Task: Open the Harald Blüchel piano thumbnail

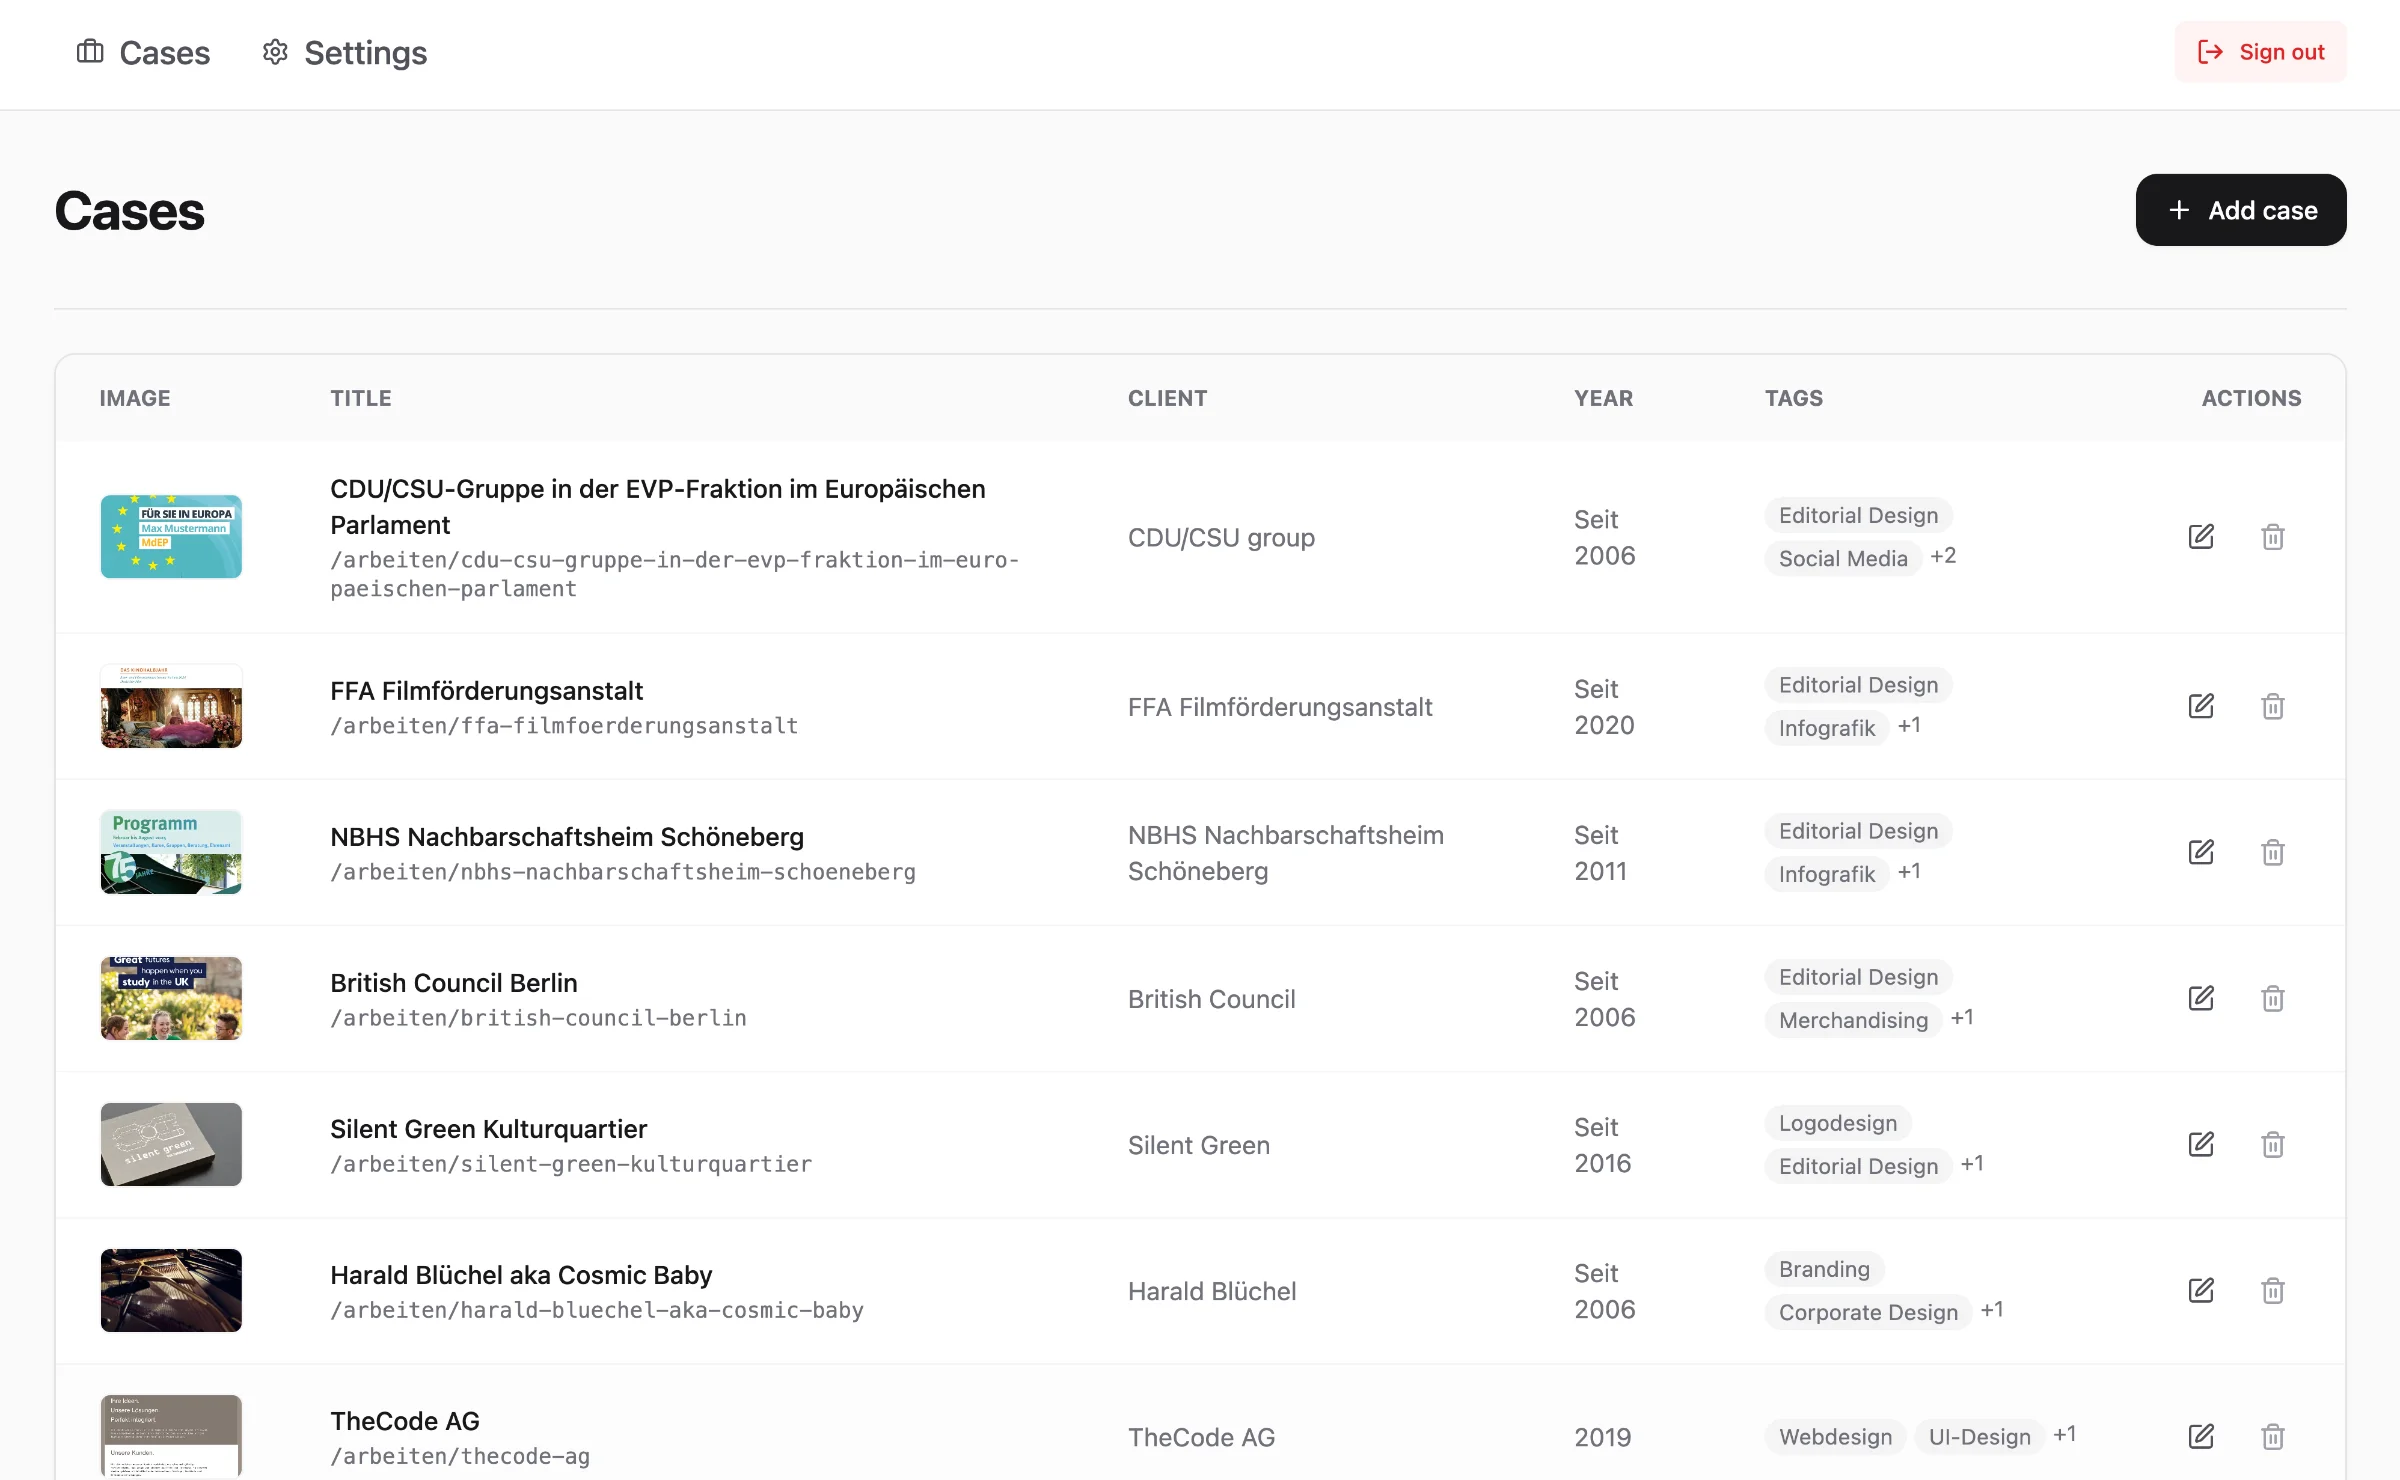Action: click(171, 1290)
